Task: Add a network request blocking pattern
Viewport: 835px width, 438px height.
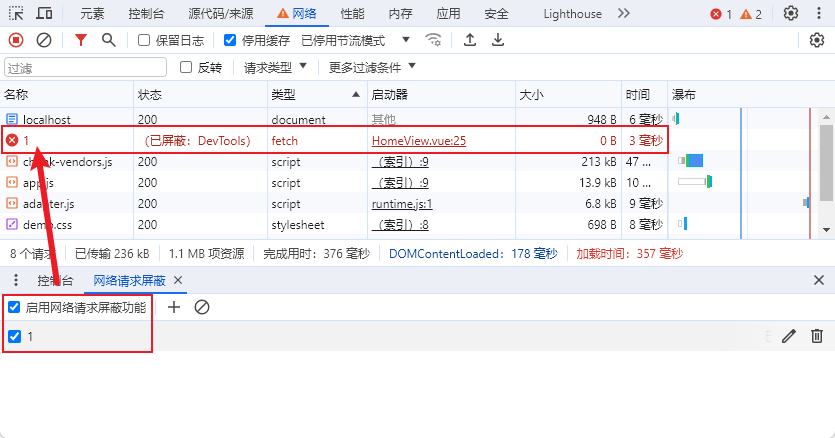Action: pyautogui.click(x=174, y=307)
